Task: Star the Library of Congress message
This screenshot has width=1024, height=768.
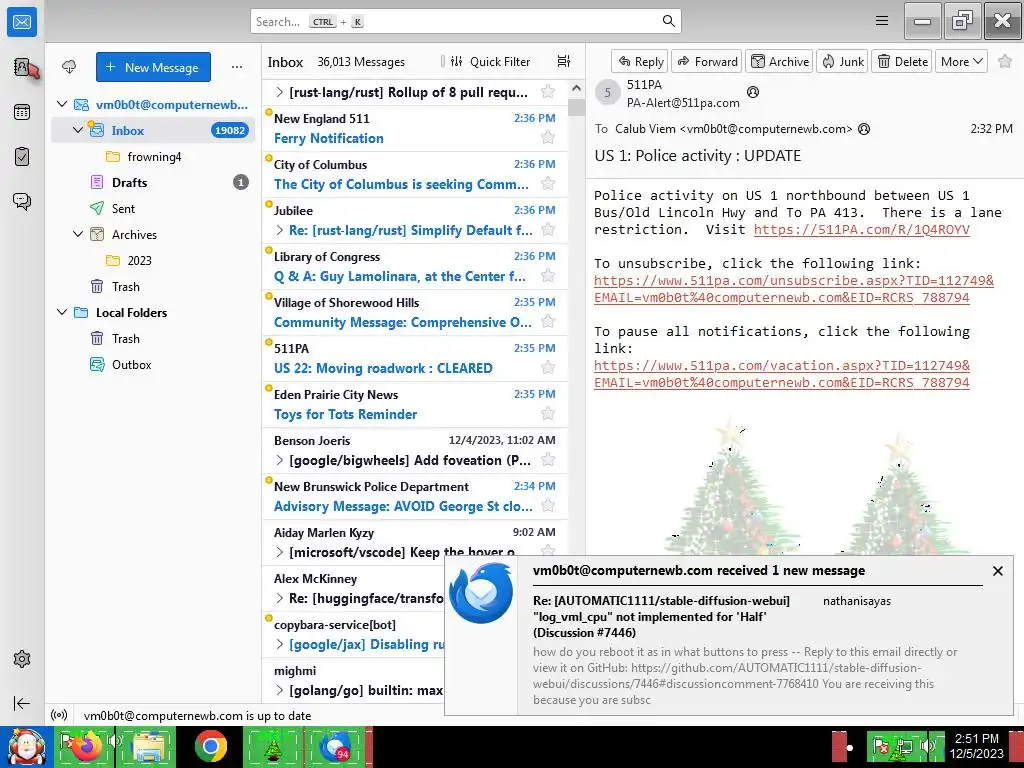Action: pos(548,276)
